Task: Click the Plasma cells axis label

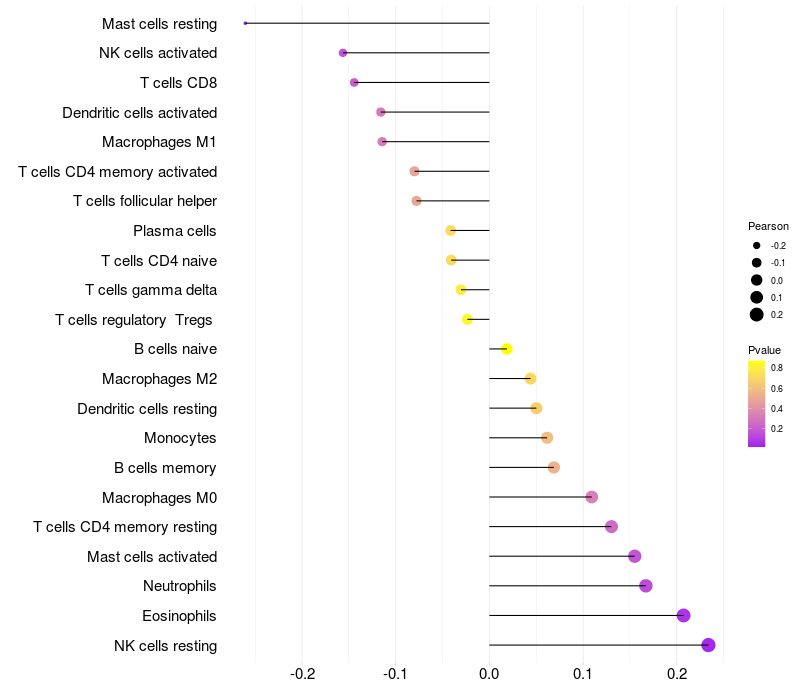Action: [x=175, y=231]
